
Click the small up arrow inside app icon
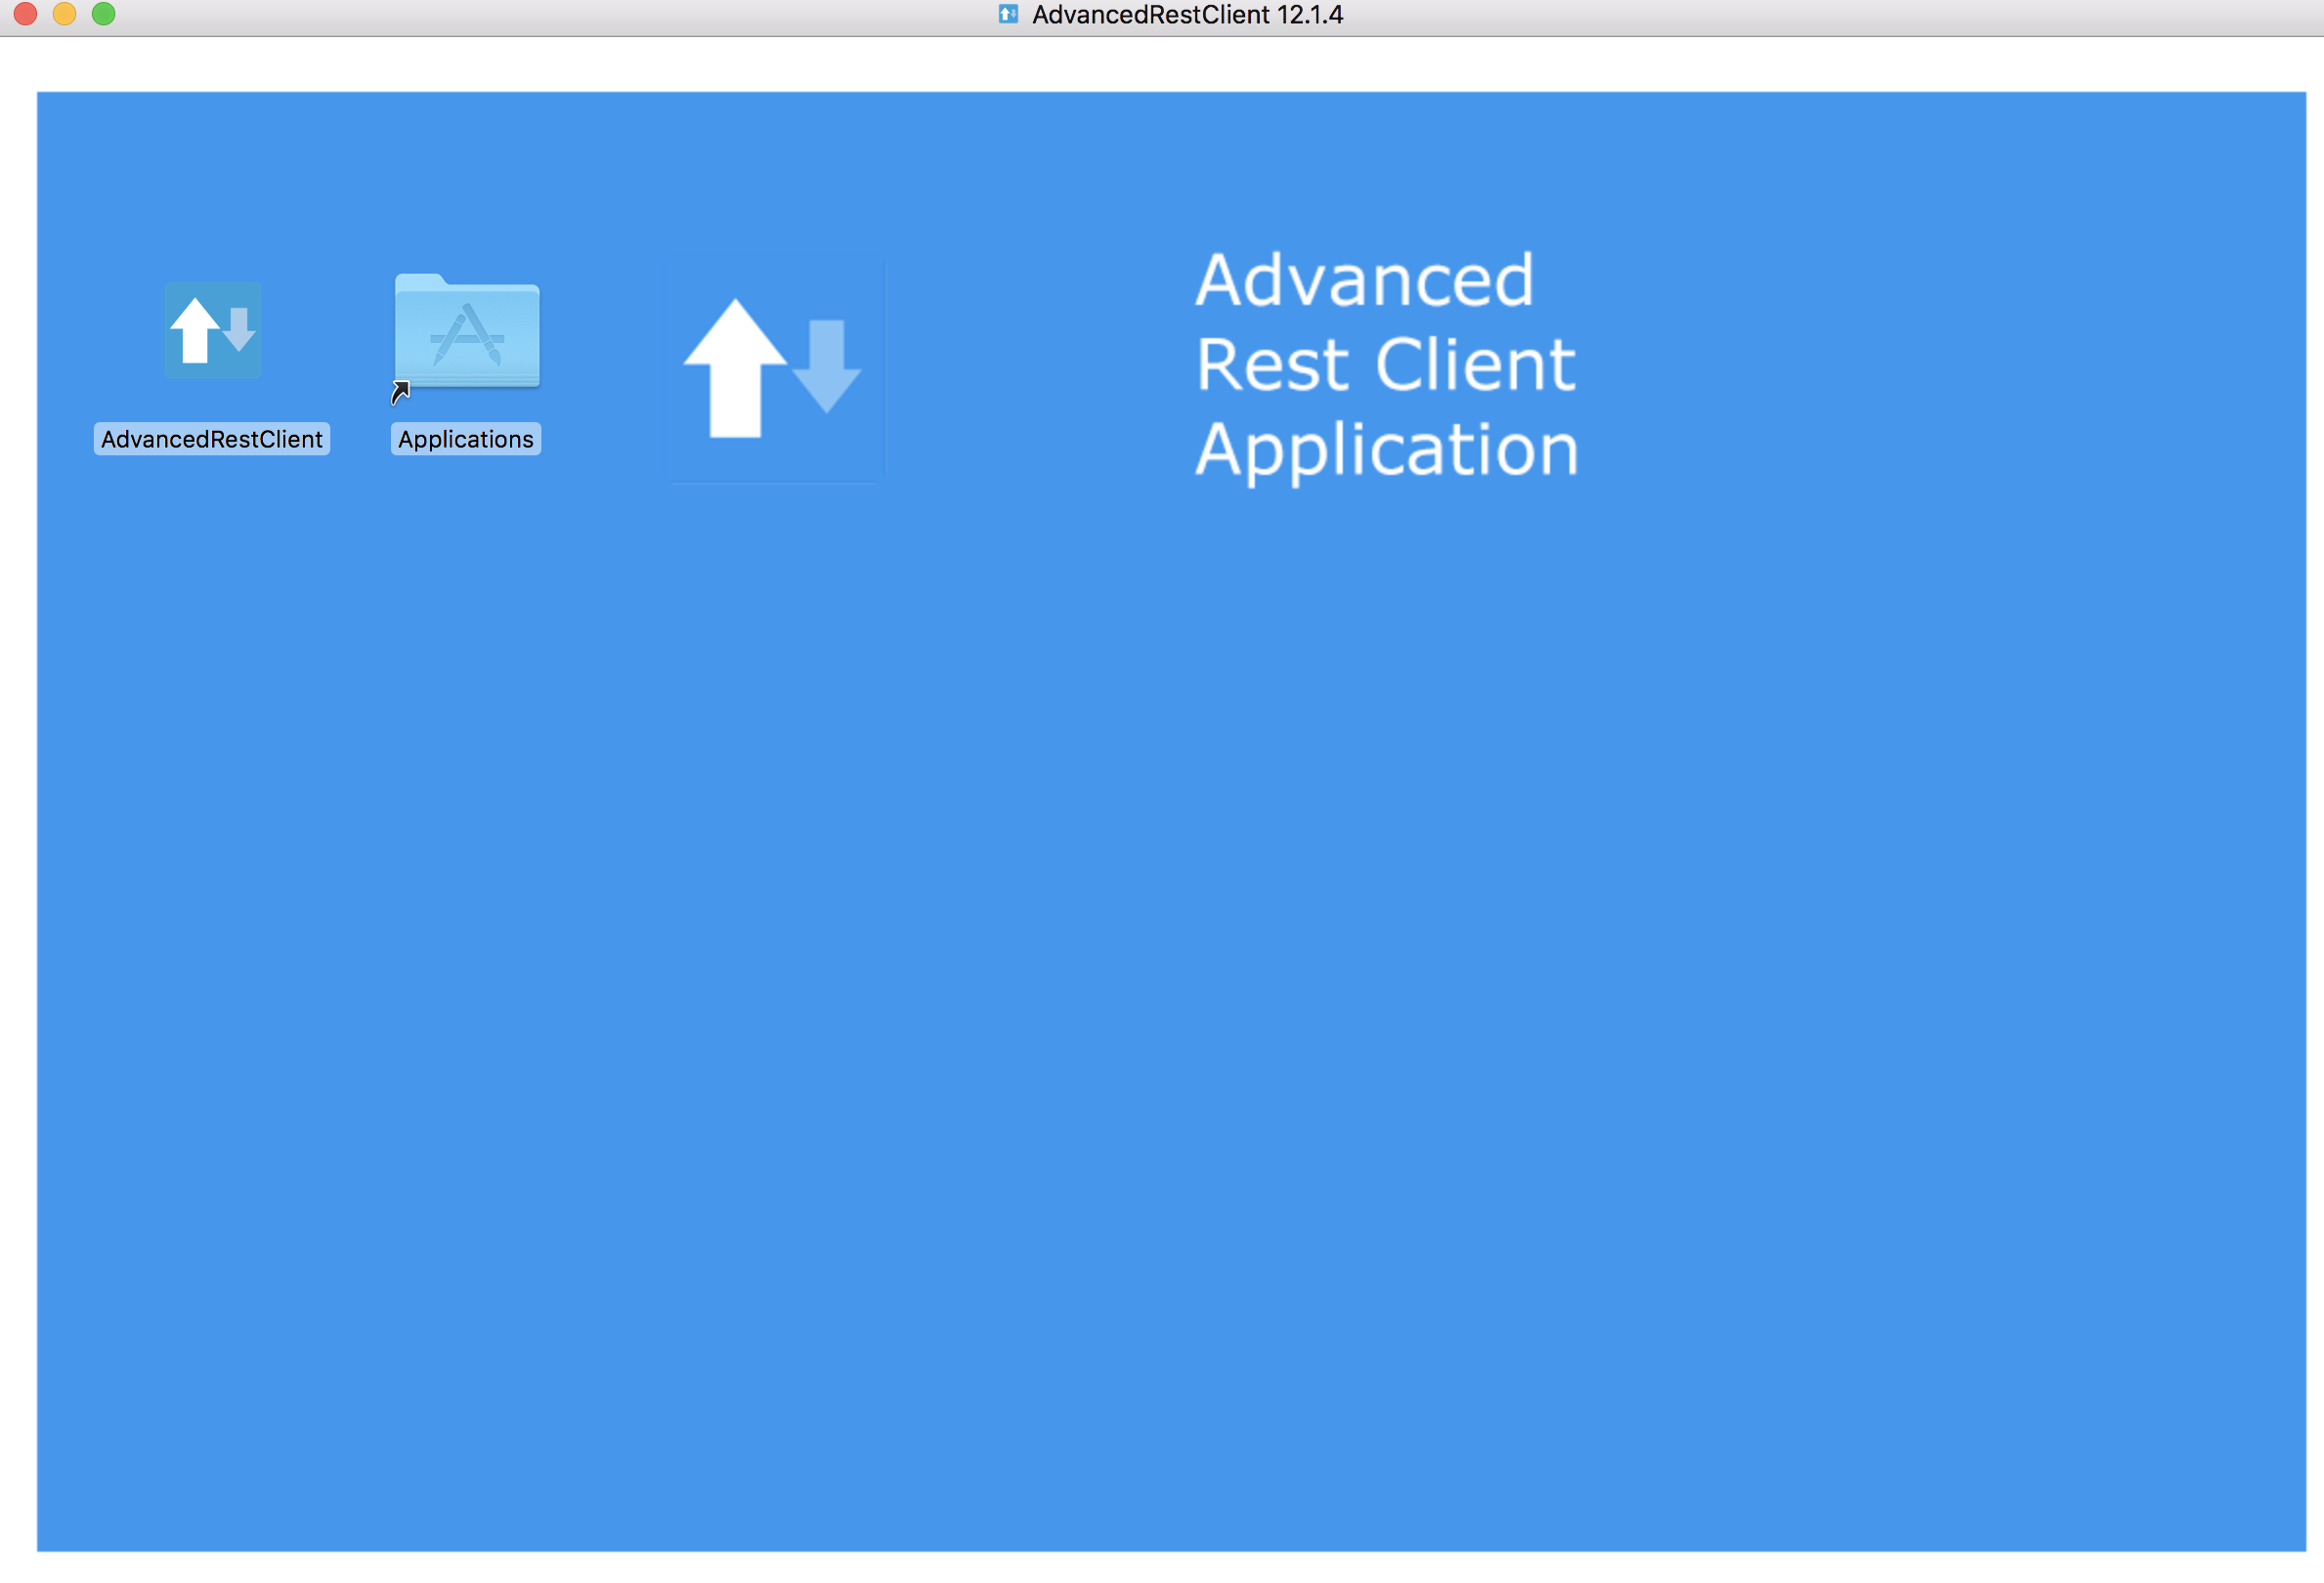pos(195,330)
